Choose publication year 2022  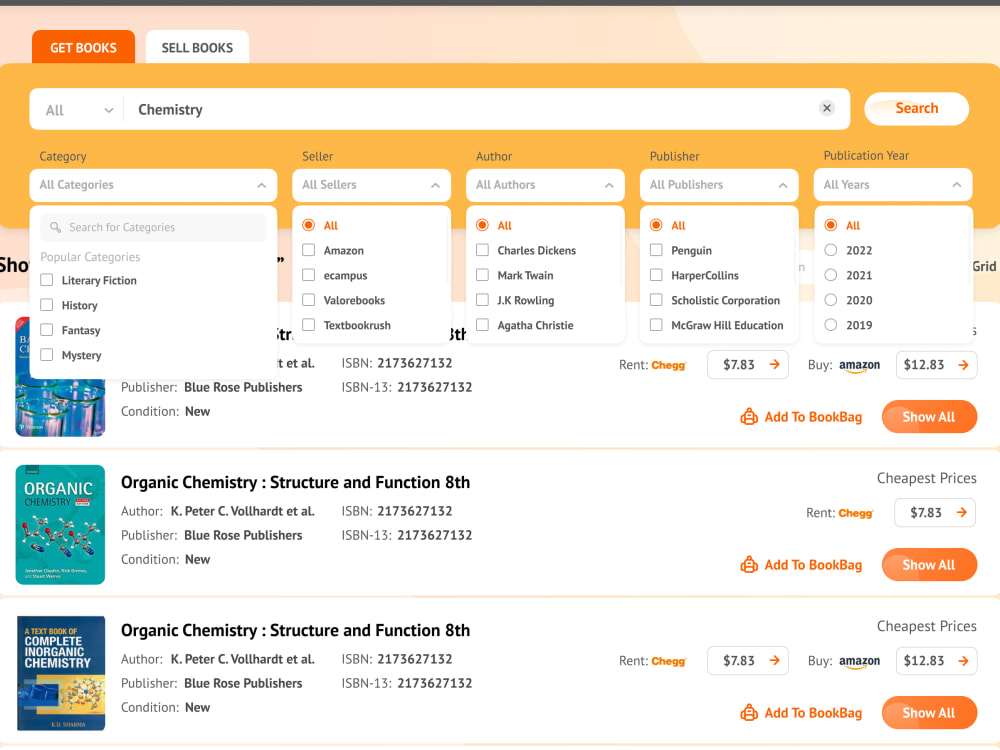click(830, 250)
